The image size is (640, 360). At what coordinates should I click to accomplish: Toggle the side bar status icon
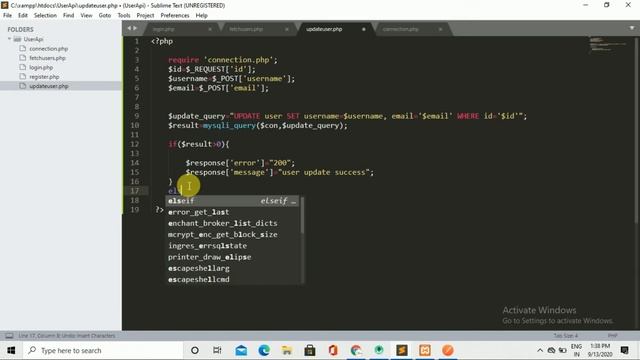click(9, 336)
